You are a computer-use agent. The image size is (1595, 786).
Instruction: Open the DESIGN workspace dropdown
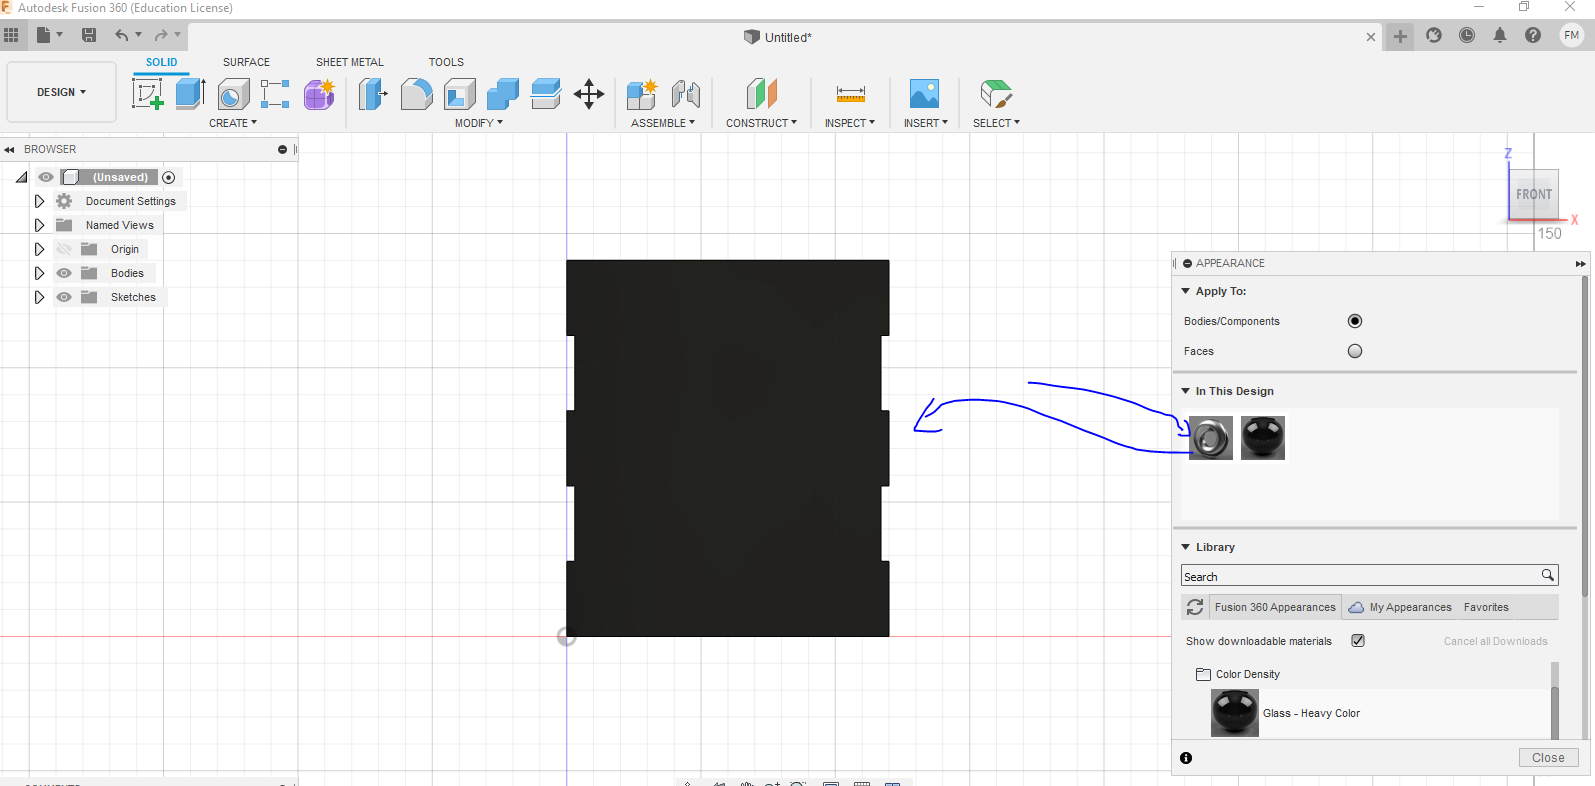[x=61, y=92]
